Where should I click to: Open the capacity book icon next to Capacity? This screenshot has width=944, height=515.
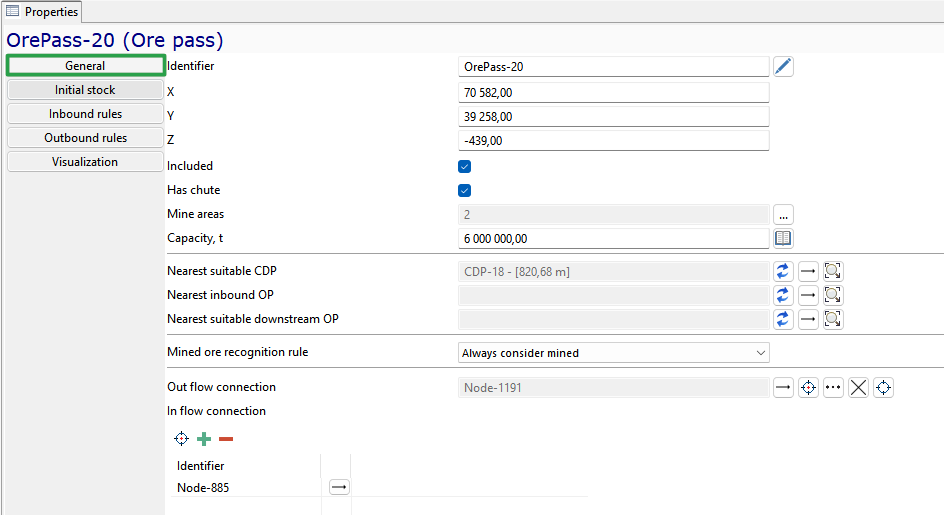pyautogui.click(x=783, y=239)
